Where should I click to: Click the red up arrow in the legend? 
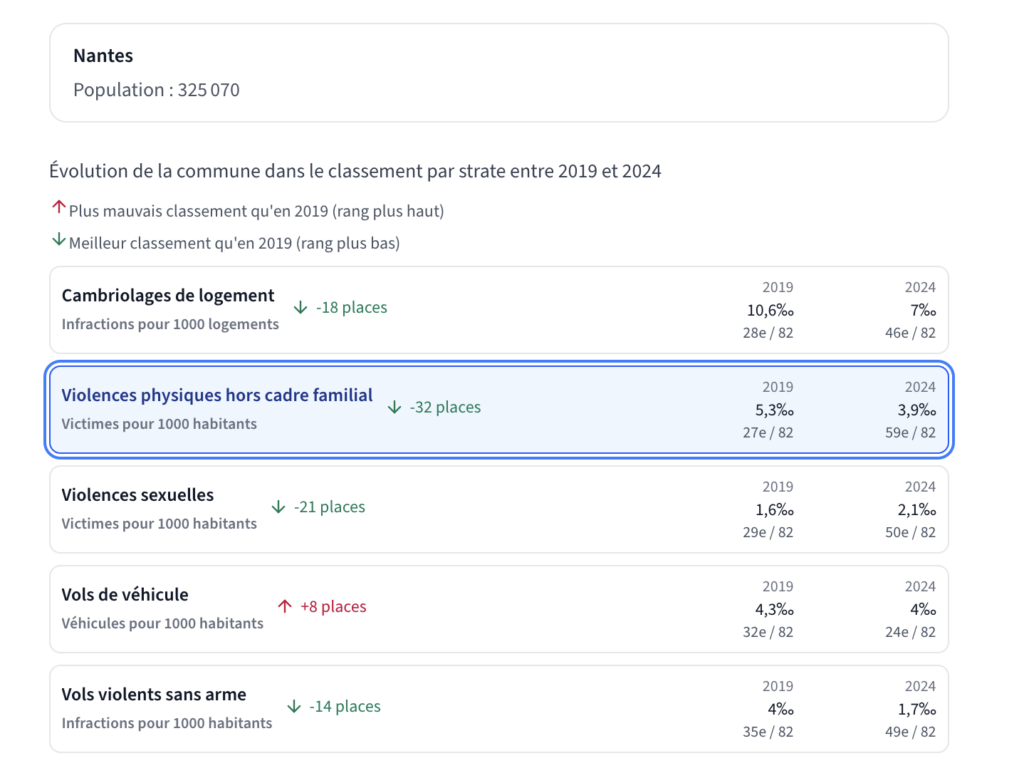click(x=58, y=209)
